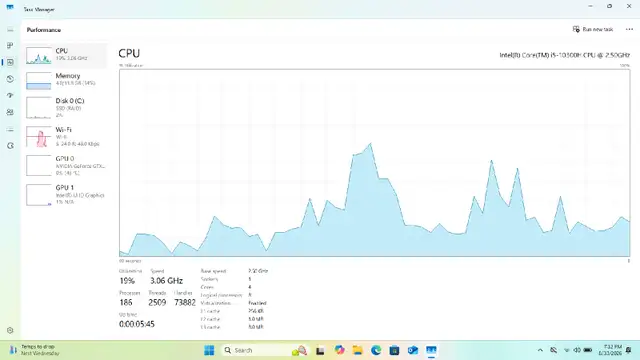Viewport: 640px width, 360px height.
Task: Click the Performance page heading
Action: tap(44, 30)
